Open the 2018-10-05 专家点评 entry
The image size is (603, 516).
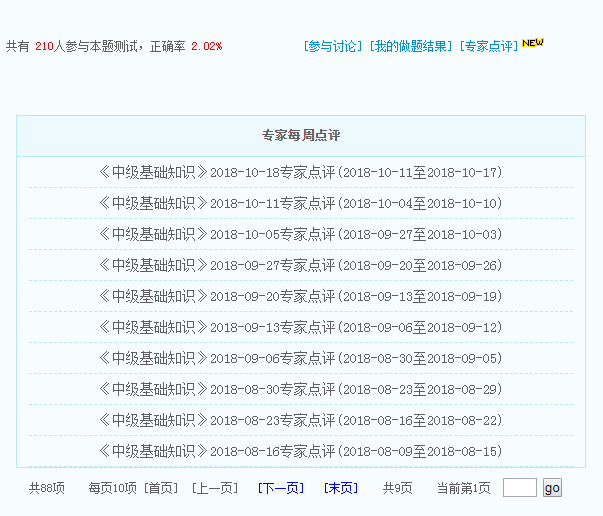click(x=300, y=234)
